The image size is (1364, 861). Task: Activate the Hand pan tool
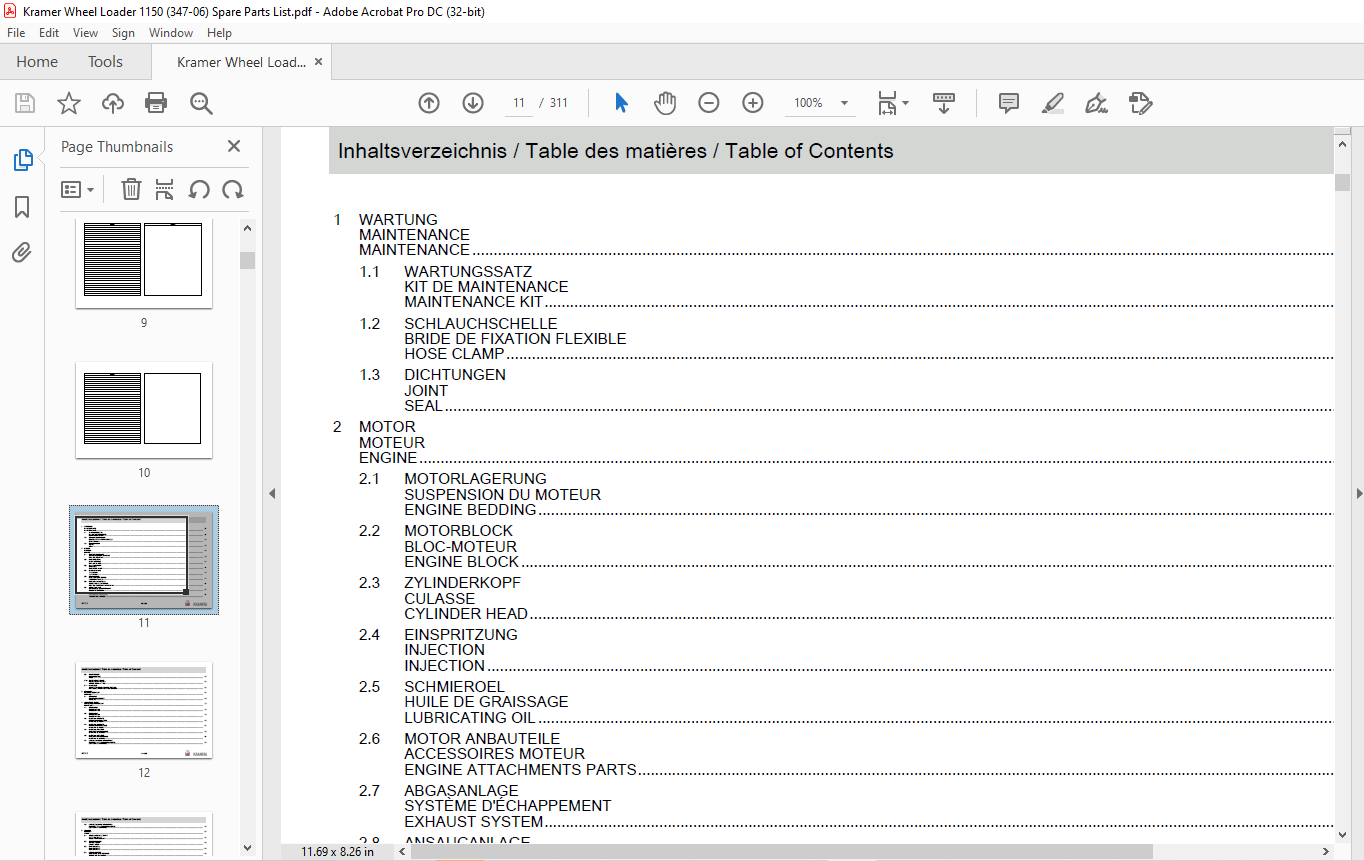point(665,103)
